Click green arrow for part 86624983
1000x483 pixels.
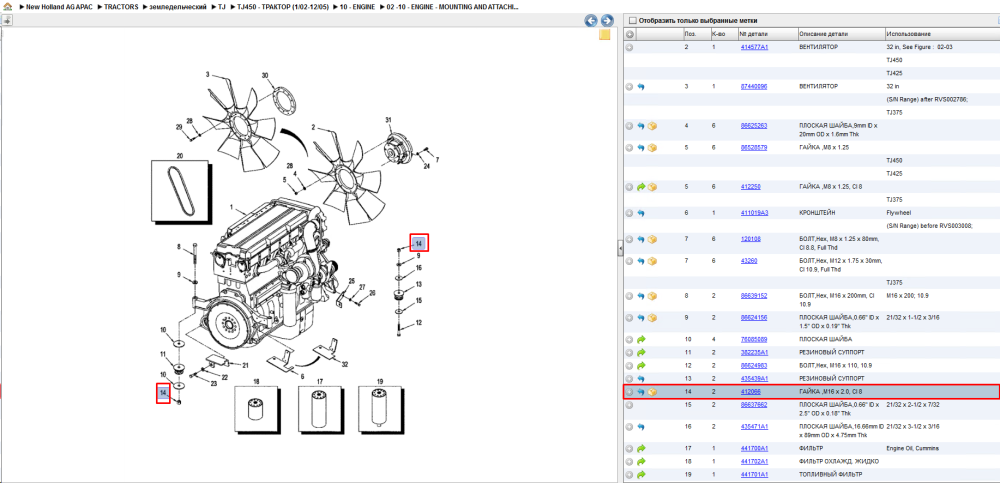[x=641, y=366]
